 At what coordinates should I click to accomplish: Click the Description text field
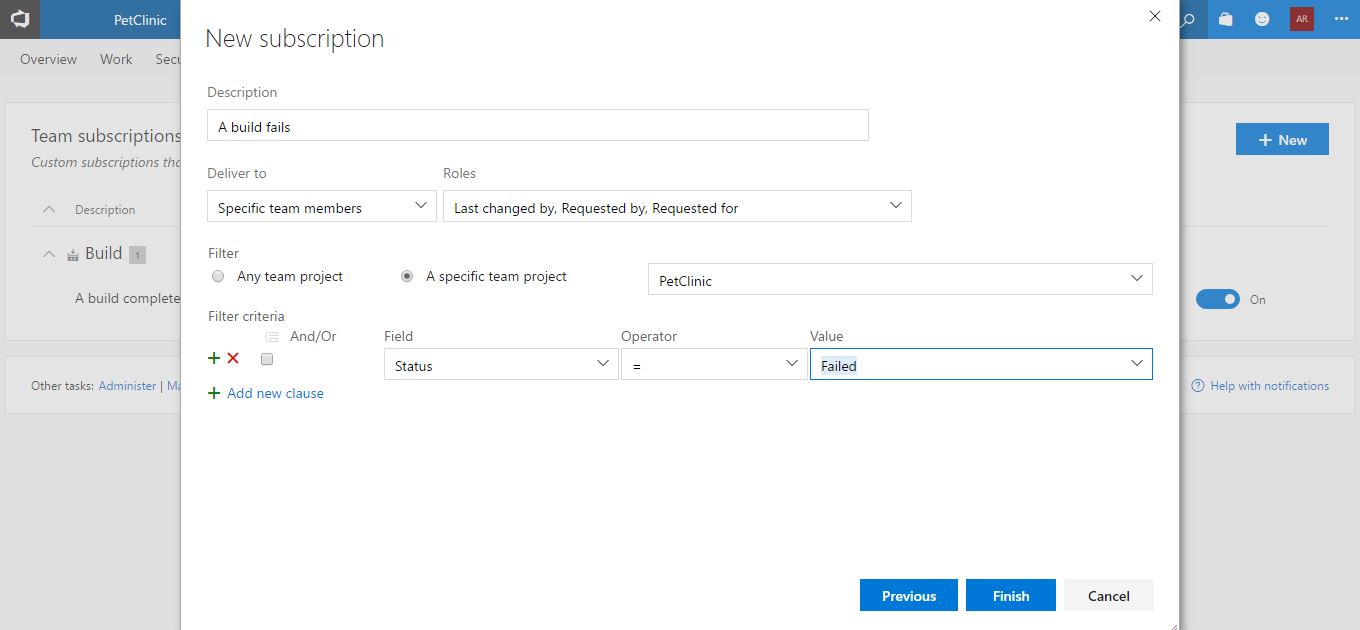click(x=538, y=125)
